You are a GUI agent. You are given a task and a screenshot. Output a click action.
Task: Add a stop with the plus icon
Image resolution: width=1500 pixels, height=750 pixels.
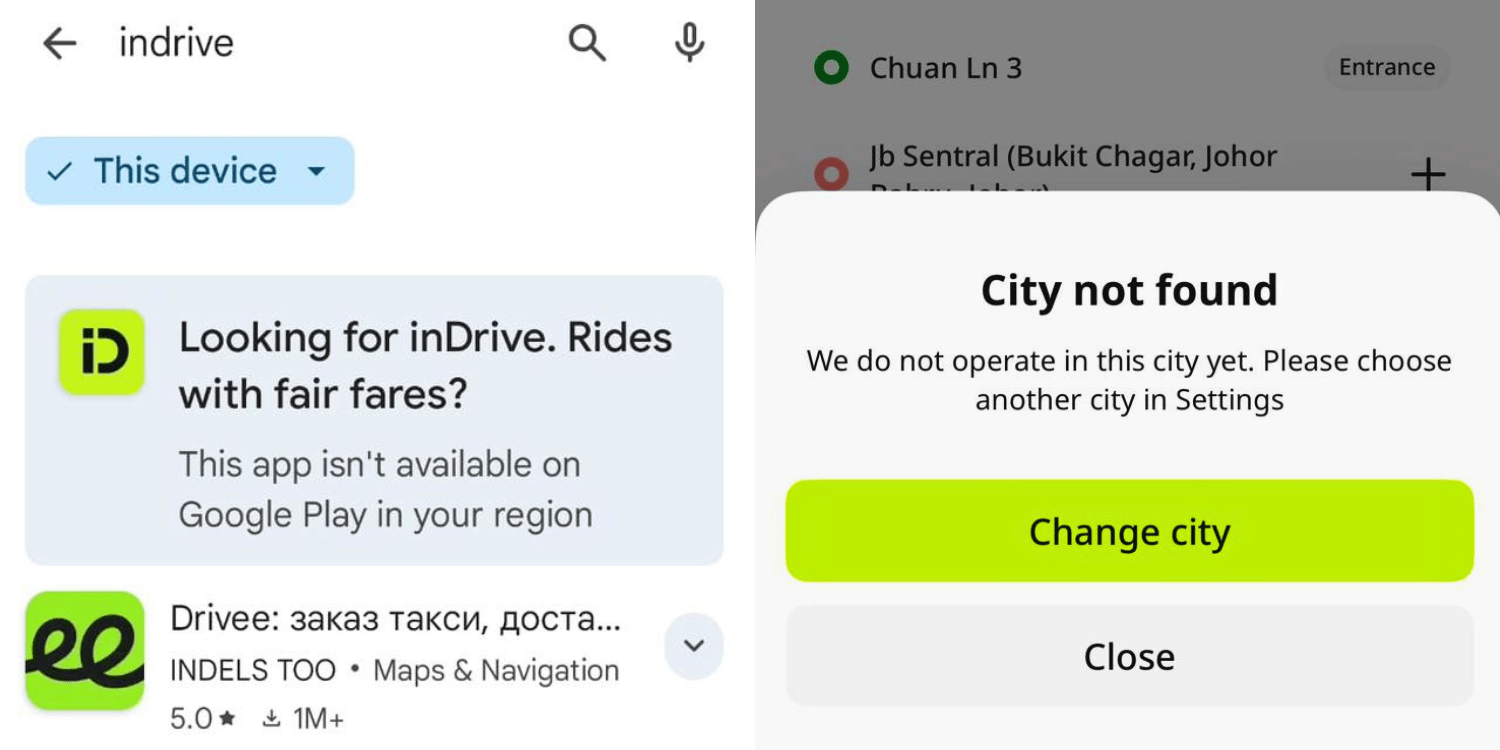coord(1428,174)
